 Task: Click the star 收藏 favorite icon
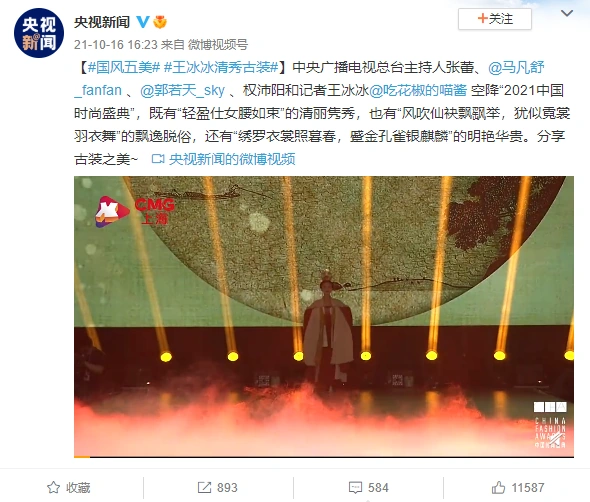[x=53, y=487]
